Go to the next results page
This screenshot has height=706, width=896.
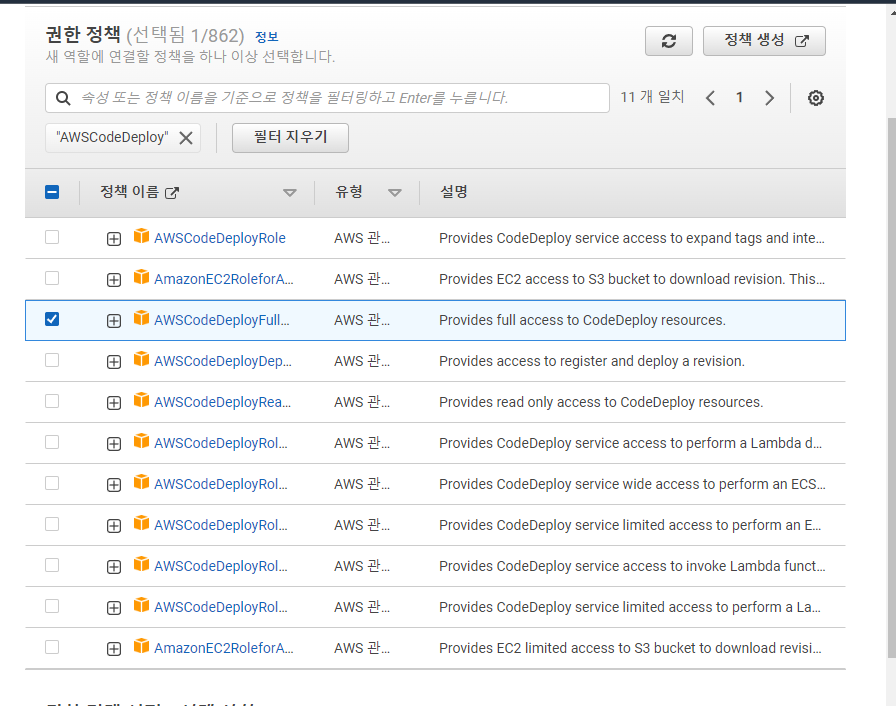pos(769,98)
